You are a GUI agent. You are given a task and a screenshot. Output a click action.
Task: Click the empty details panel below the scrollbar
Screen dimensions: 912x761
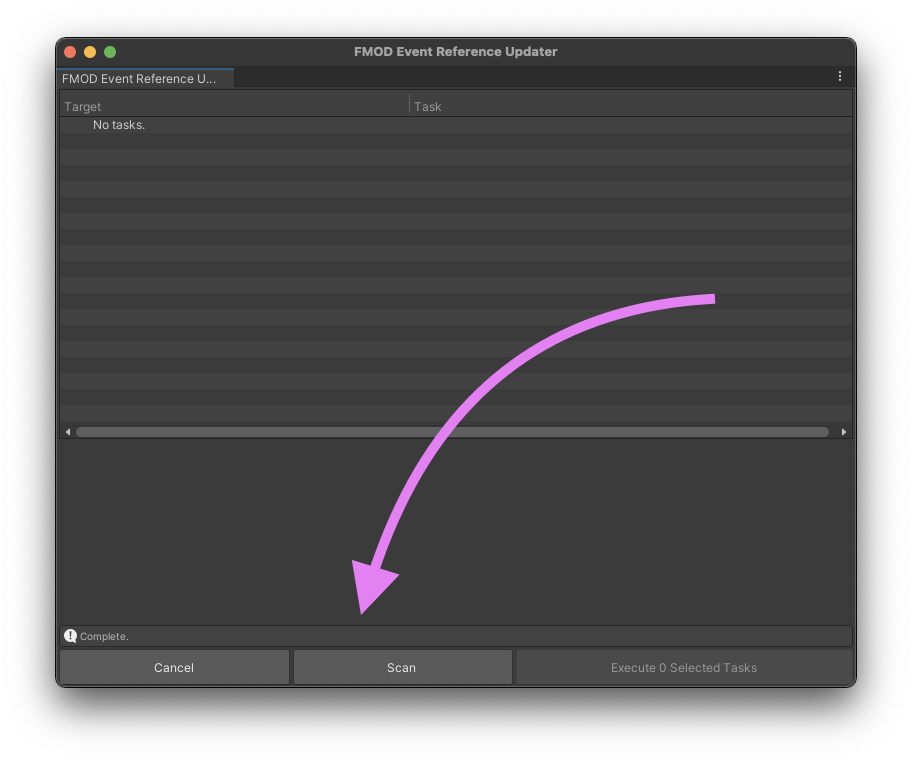coord(455,530)
